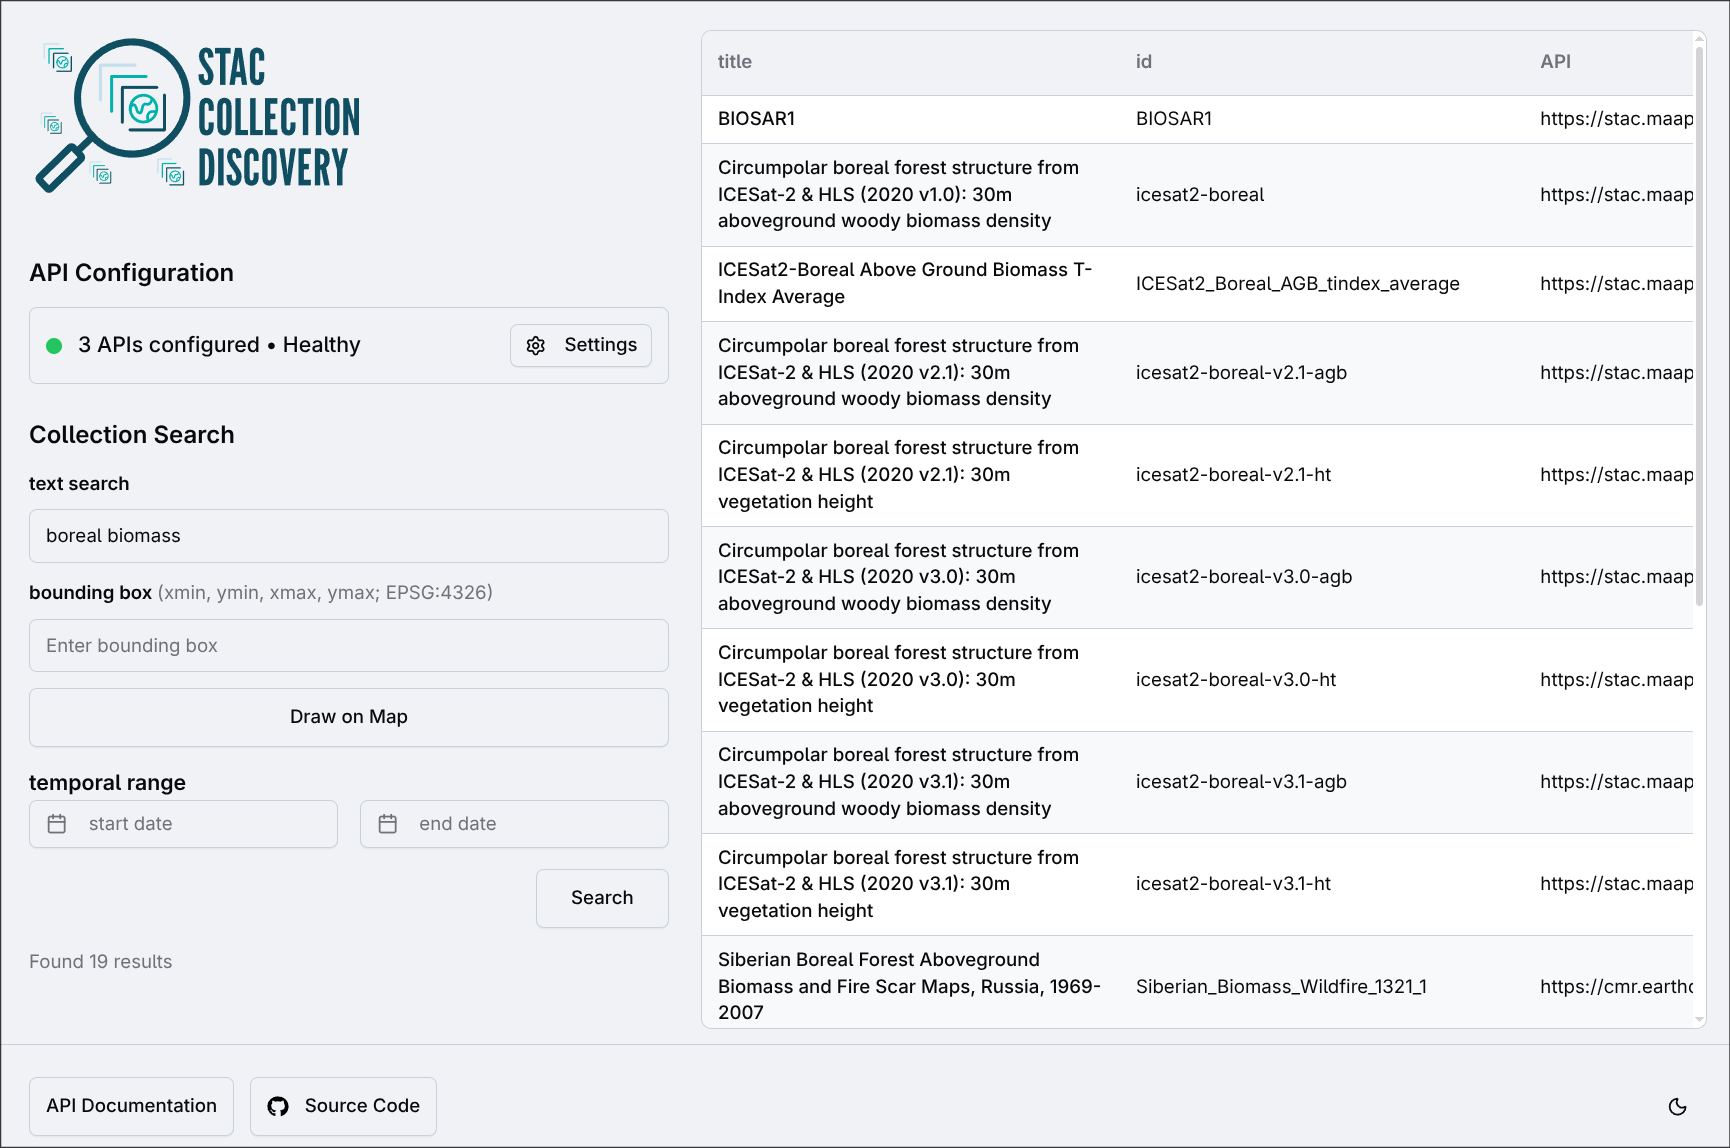
Task: Click the Found 19 results text
Action: pyautogui.click(x=100, y=962)
